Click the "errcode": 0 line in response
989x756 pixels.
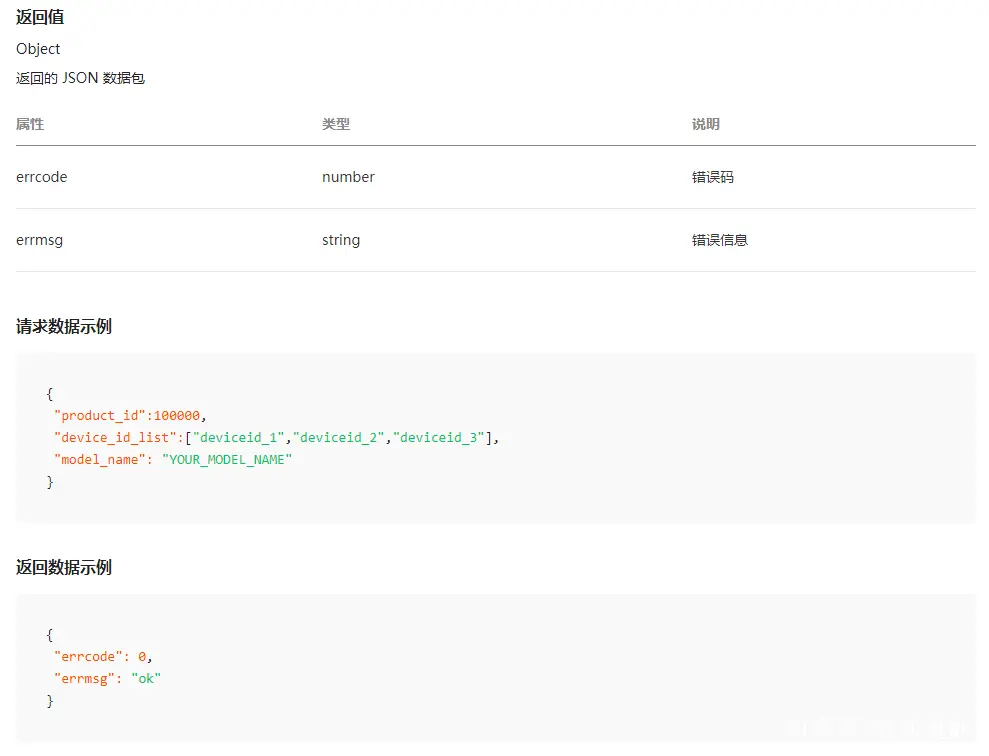(103, 657)
